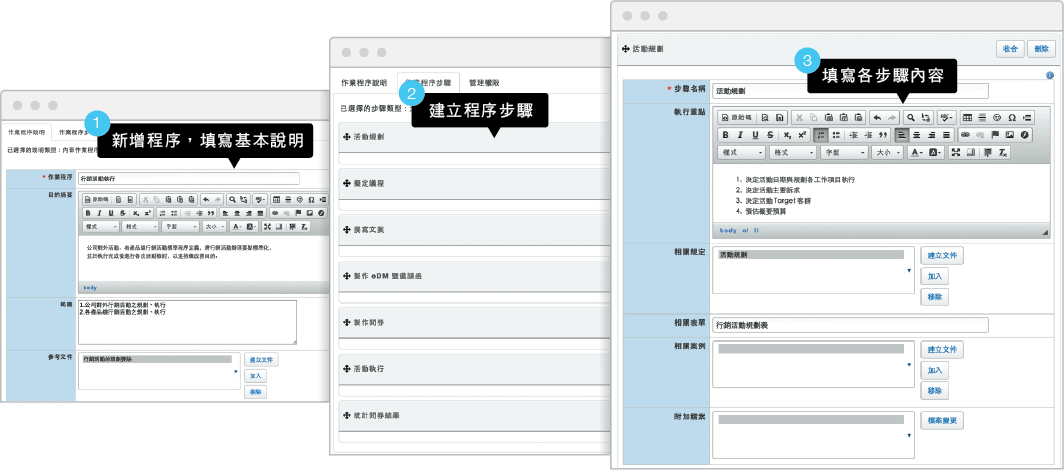The height and width of the screenshot is (470, 1064).
Task: Toggle center alignment in the 執行重點 editor
Action: coord(916,135)
